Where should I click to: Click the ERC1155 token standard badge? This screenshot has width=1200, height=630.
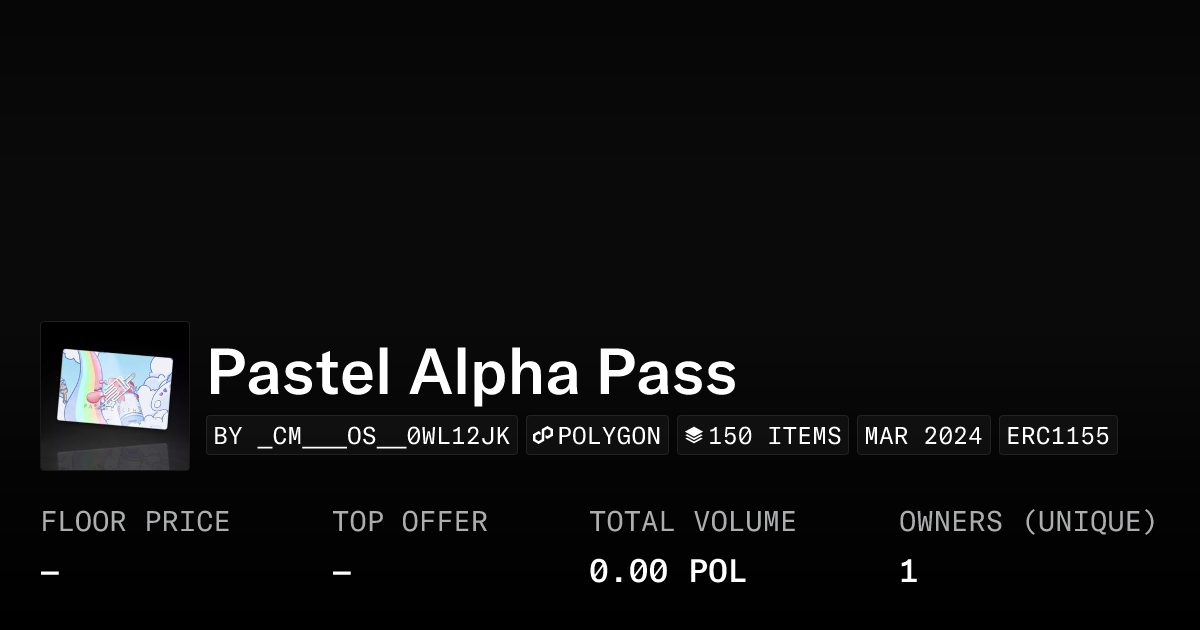pos(1058,436)
